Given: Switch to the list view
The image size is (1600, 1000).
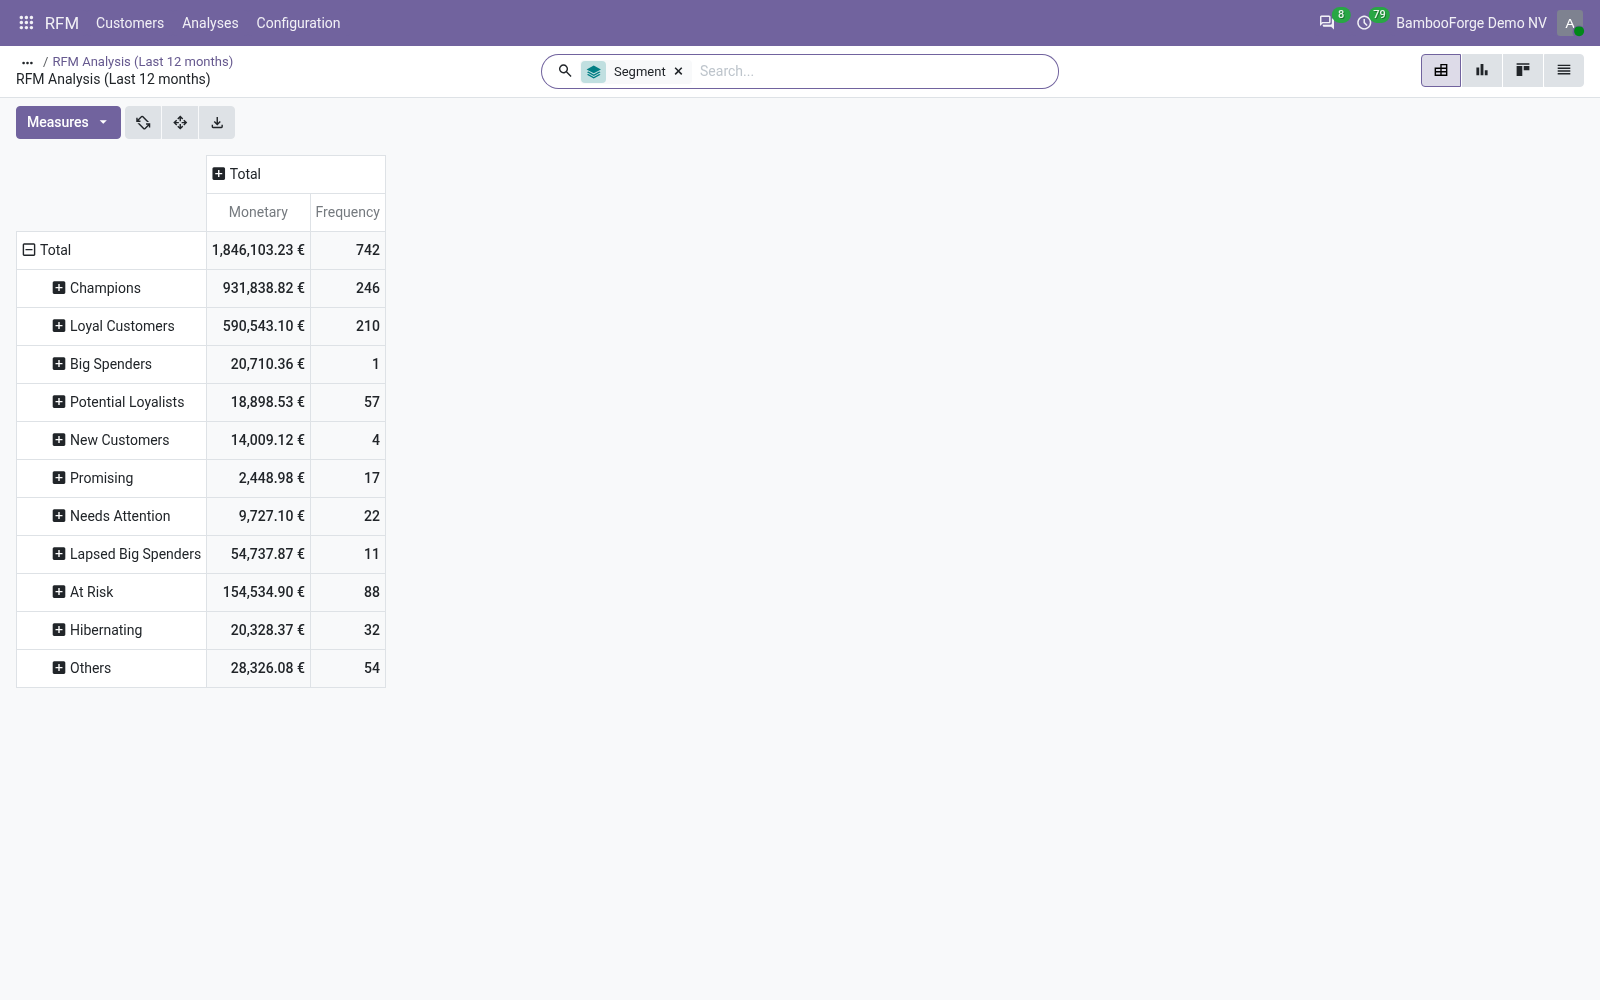Looking at the screenshot, I should click(x=1564, y=71).
